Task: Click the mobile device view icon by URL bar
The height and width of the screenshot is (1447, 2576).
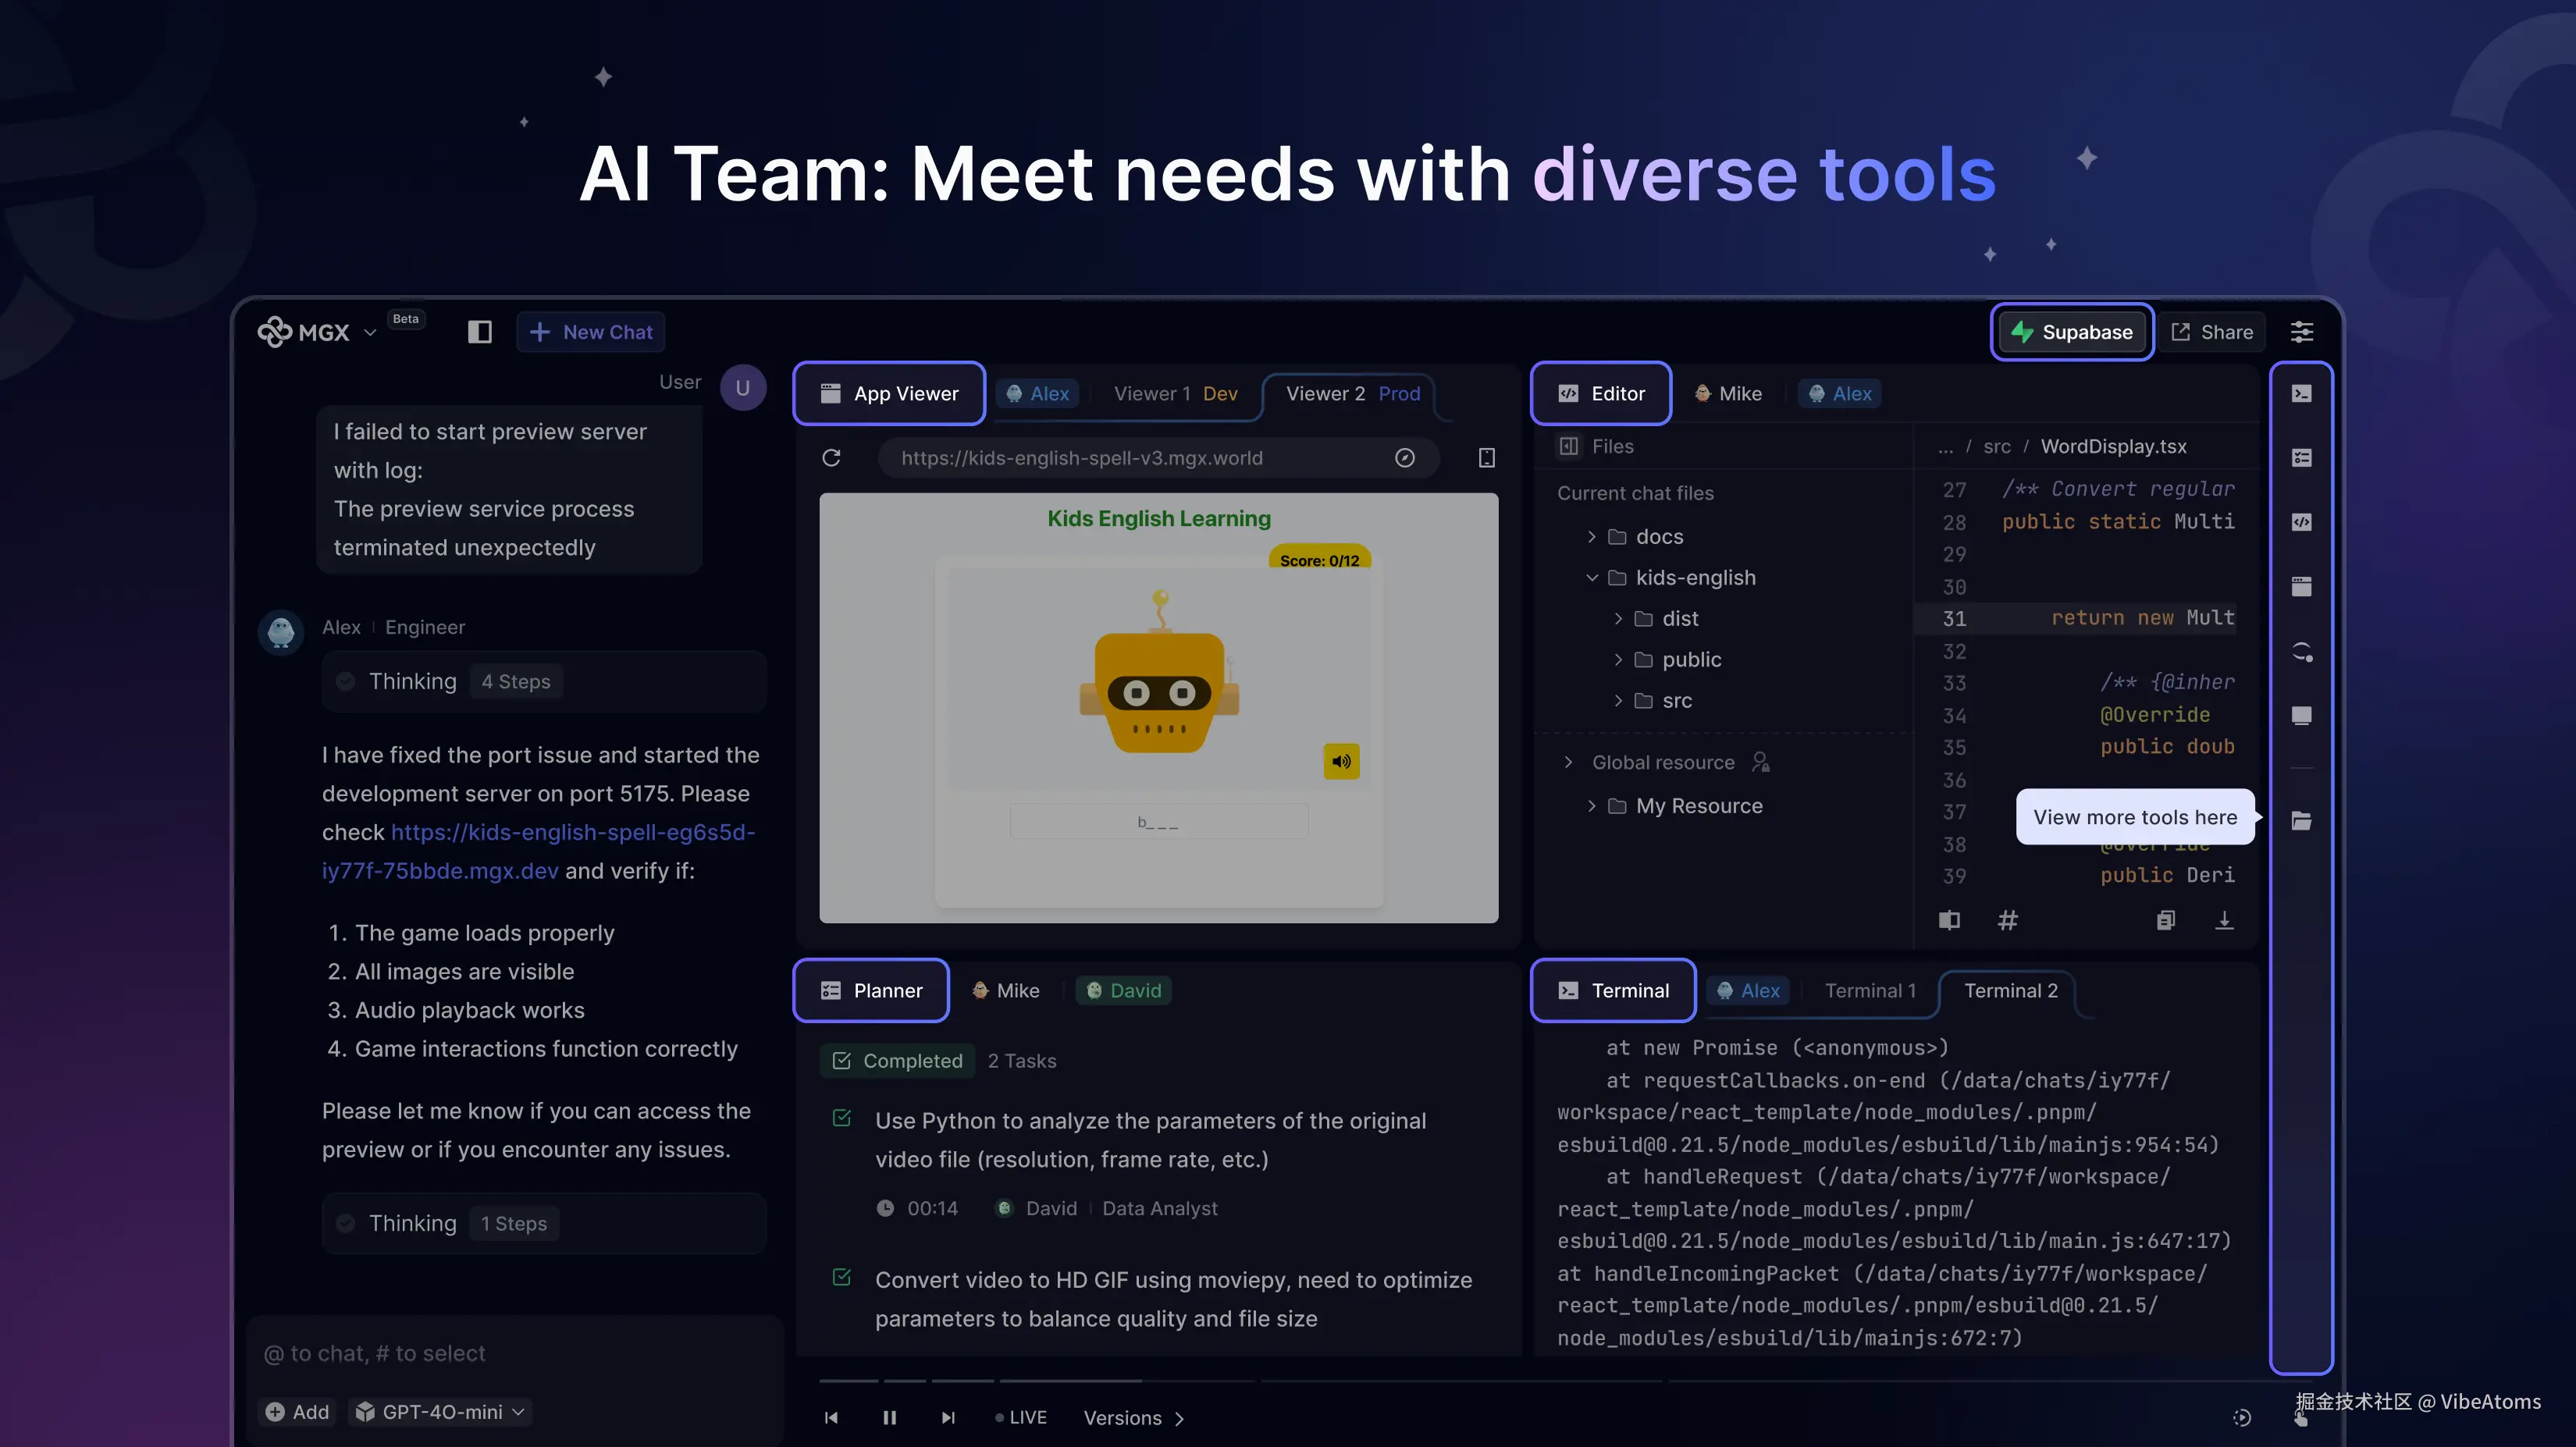Action: click(x=1487, y=458)
